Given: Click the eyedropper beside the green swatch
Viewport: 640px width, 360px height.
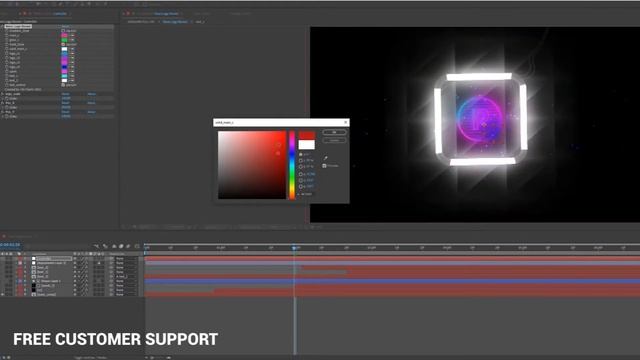Looking at the screenshot, I should tap(72, 40).
